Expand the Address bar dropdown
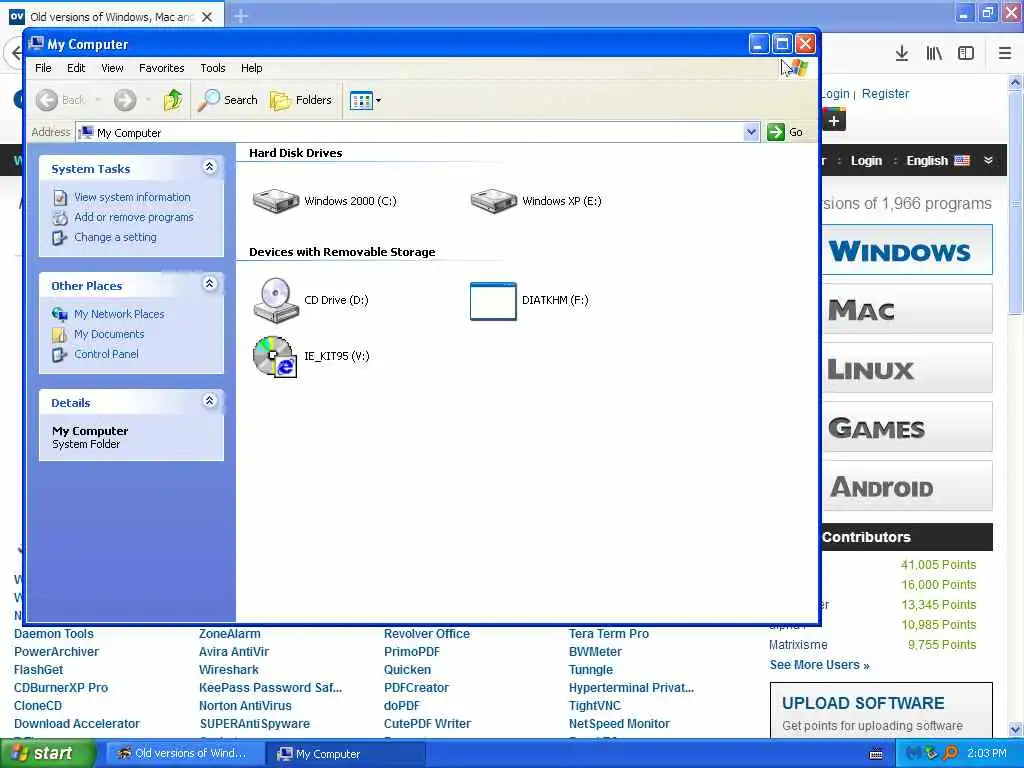This screenshot has height=768, width=1024. click(751, 132)
